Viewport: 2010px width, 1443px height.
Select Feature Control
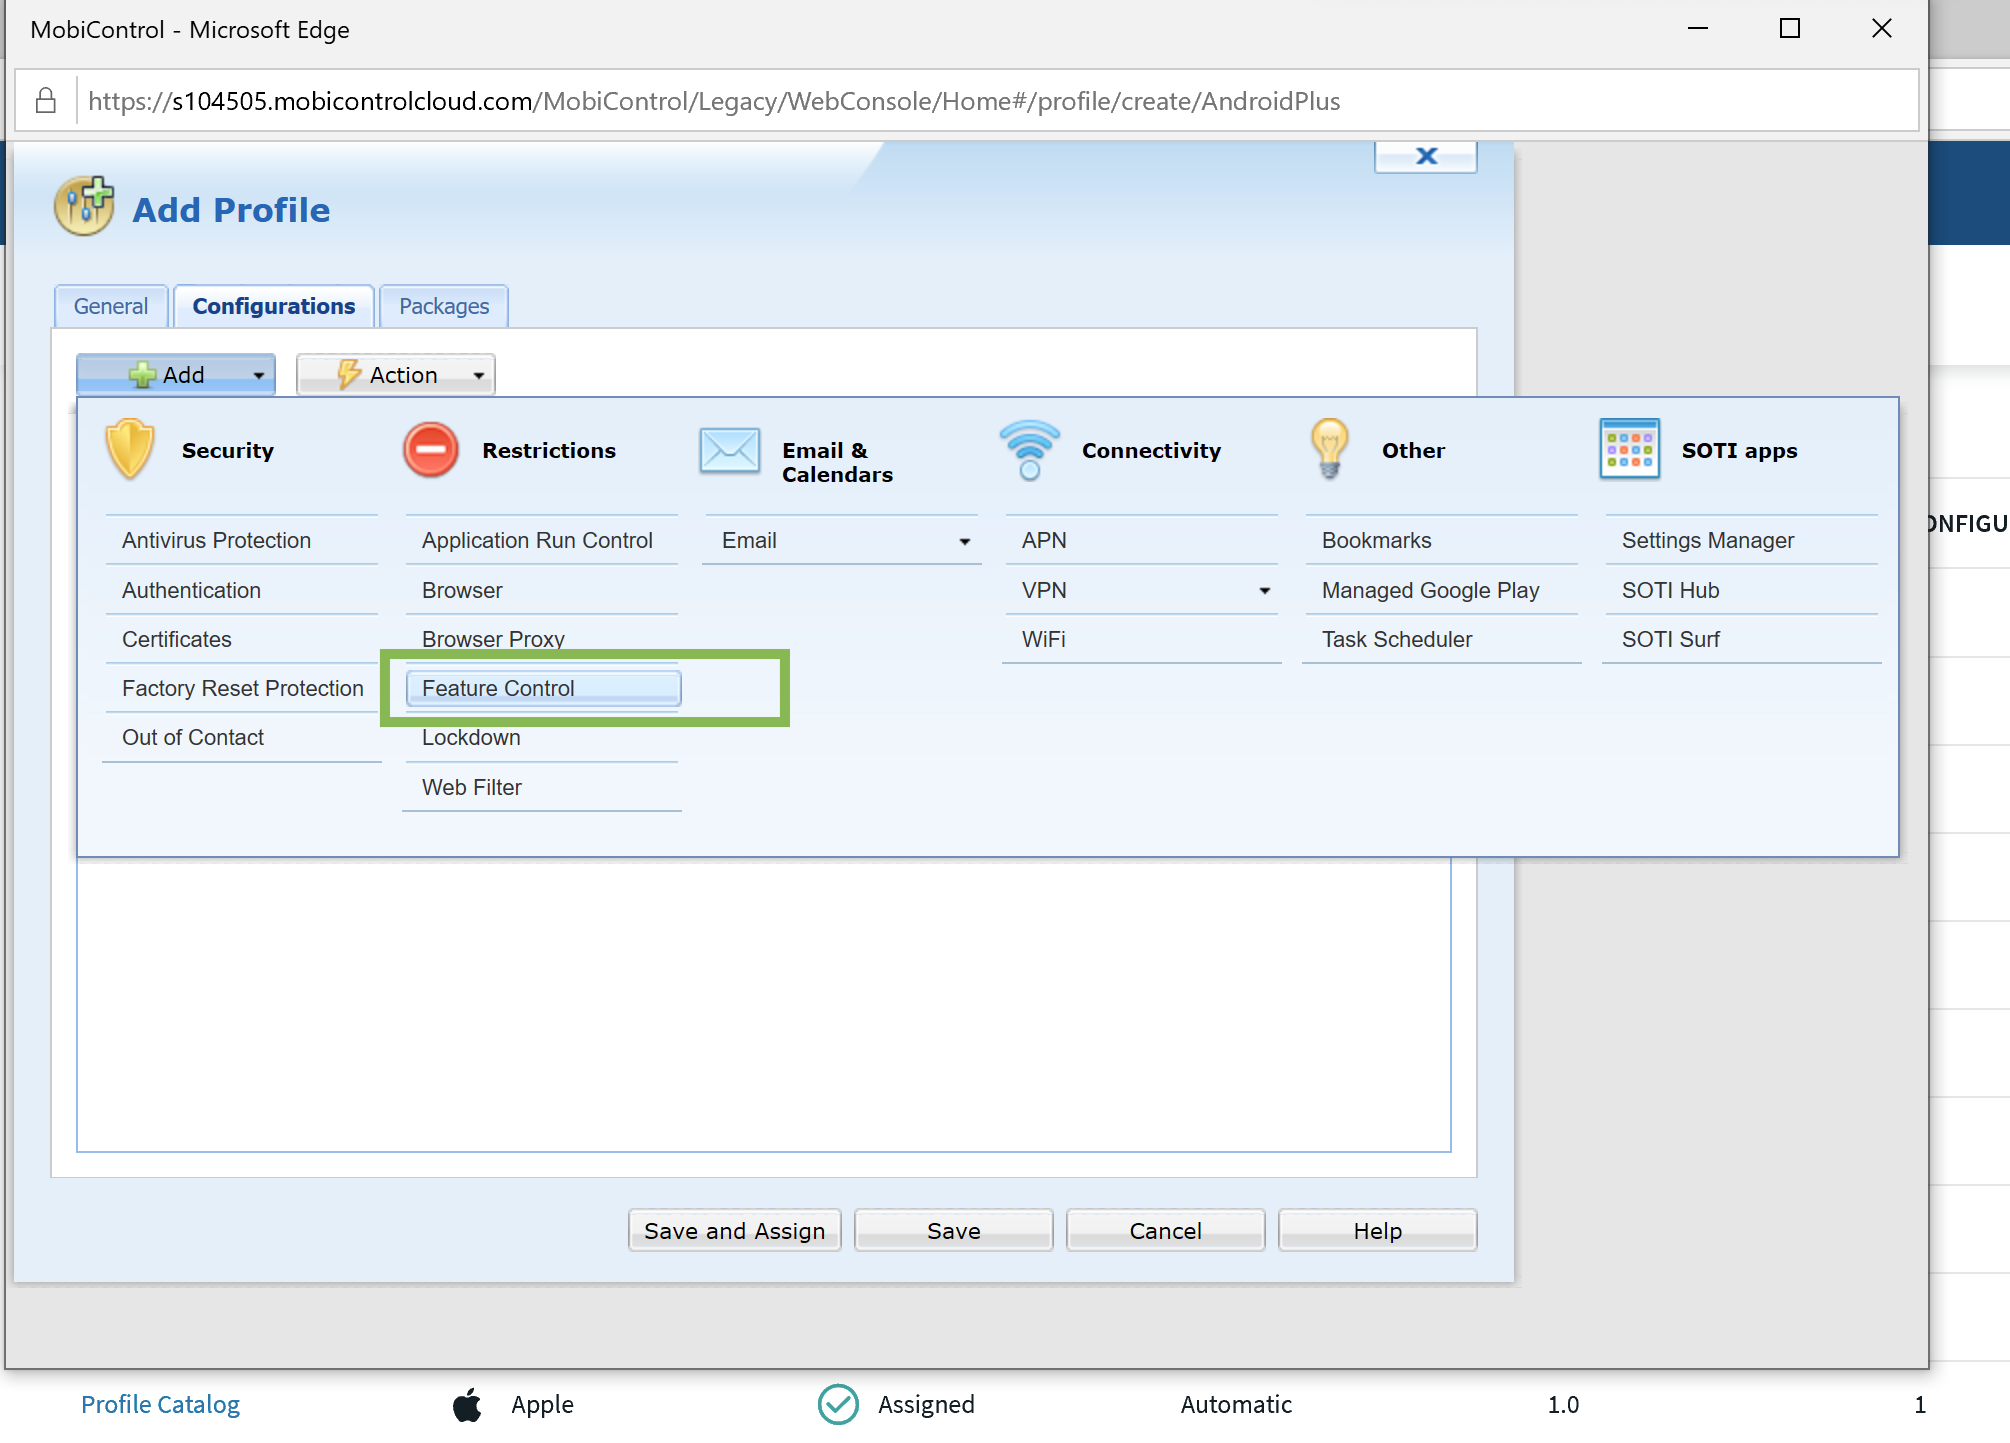pyautogui.click(x=544, y=688)
